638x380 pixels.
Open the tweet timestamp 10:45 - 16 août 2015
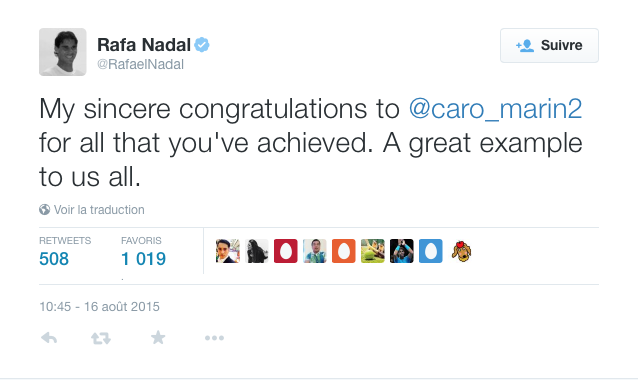pos(99,306)
